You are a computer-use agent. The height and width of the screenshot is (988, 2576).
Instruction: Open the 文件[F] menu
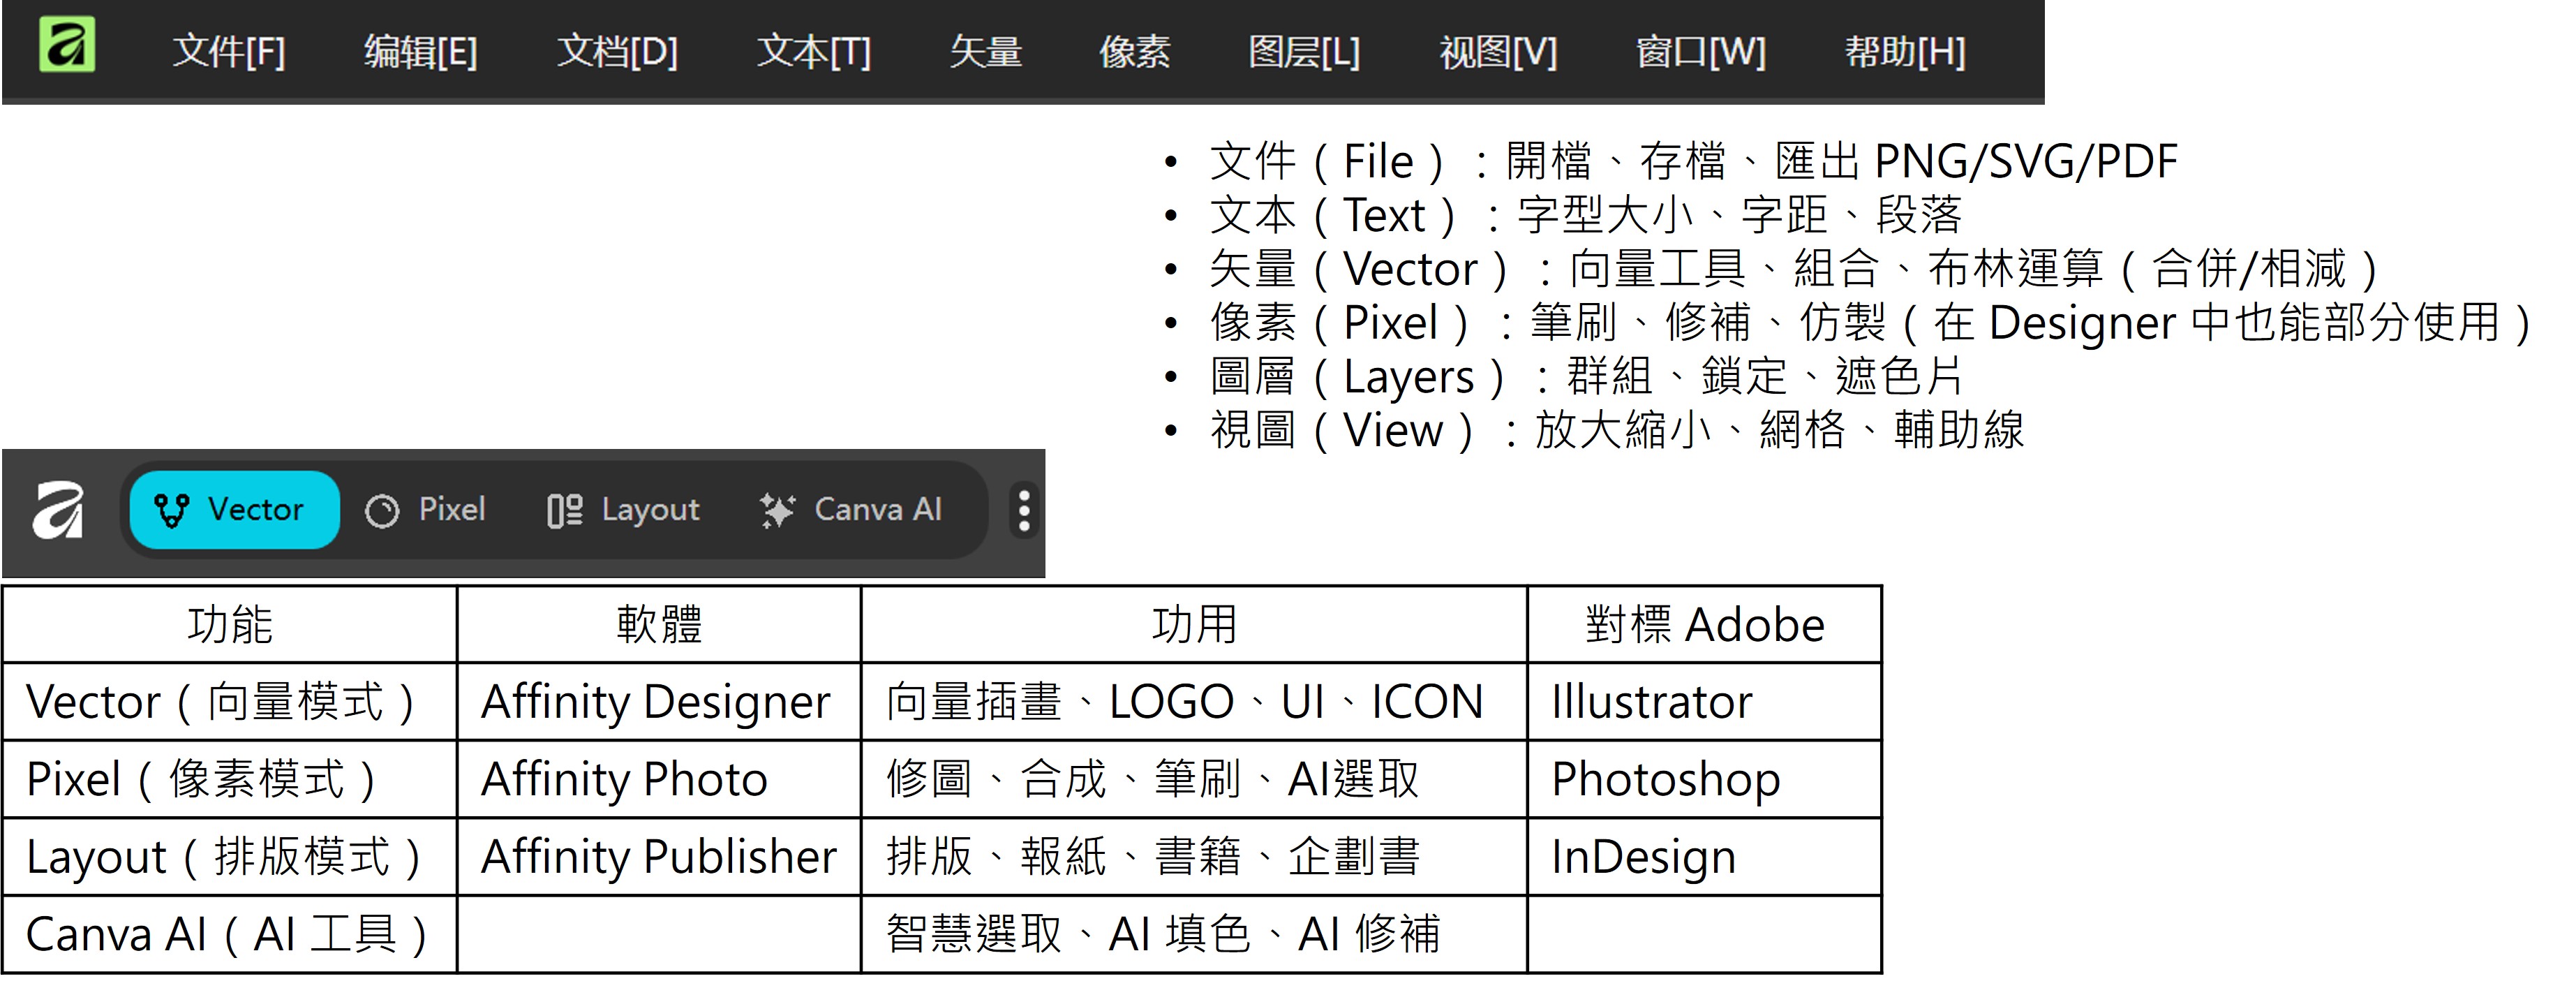coord(229,51)
